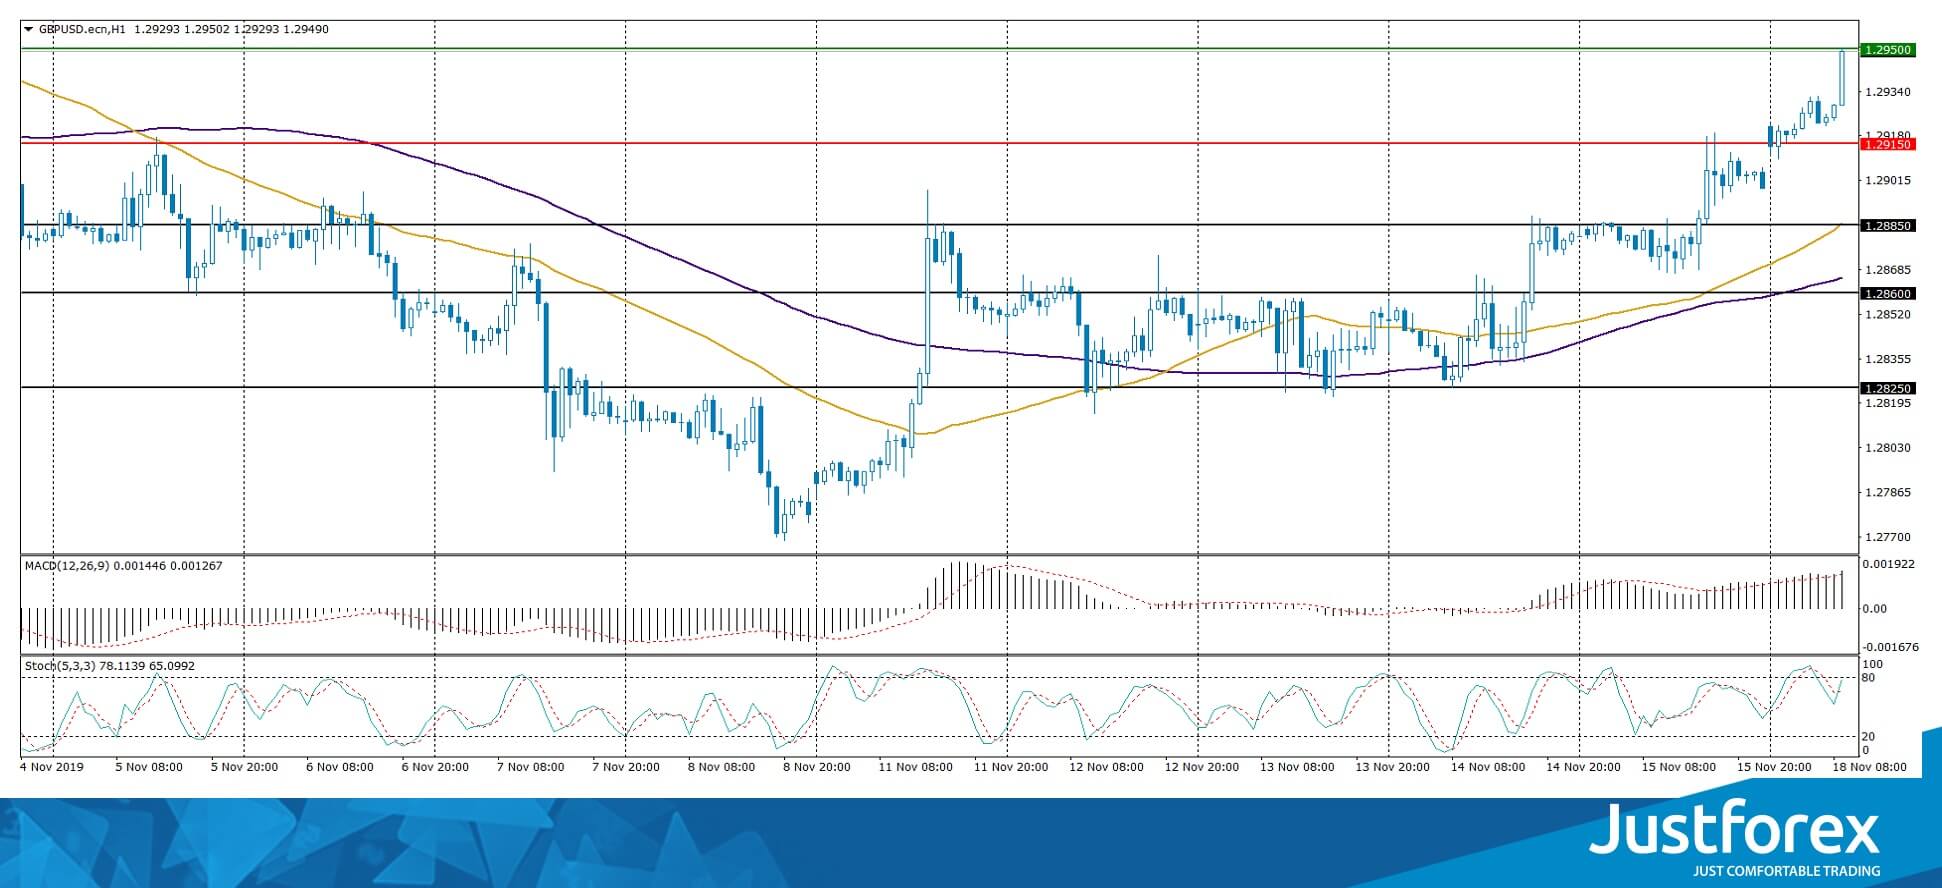Click the 1.28685 price axis value
Screen dimensions: 1942x888
(x=1886, y=270)
